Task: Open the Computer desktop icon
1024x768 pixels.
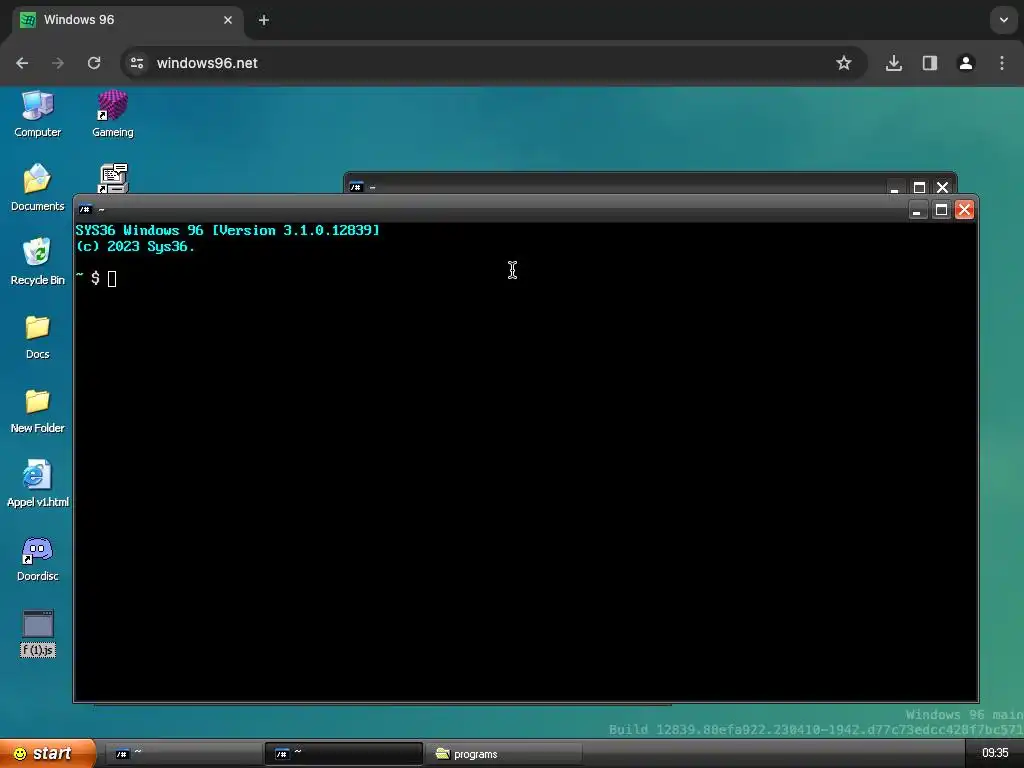Action: click(37, 114)
